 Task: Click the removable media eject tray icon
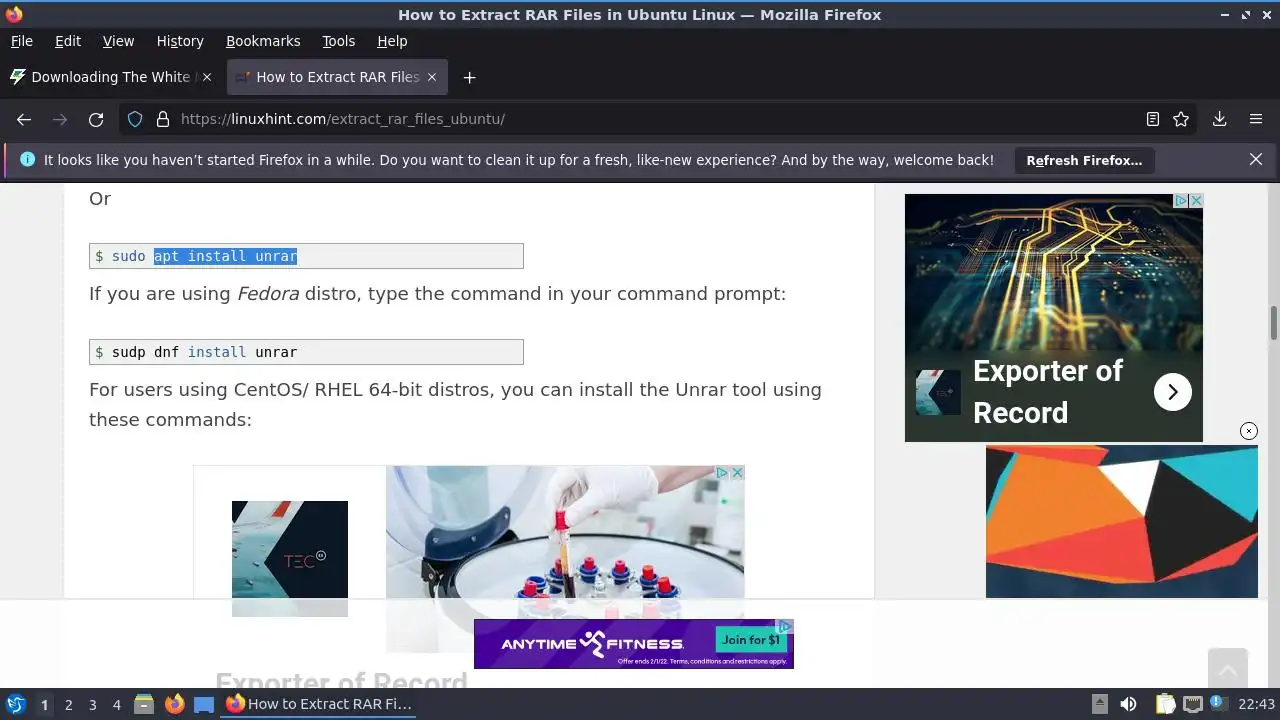coord(1099,704)
